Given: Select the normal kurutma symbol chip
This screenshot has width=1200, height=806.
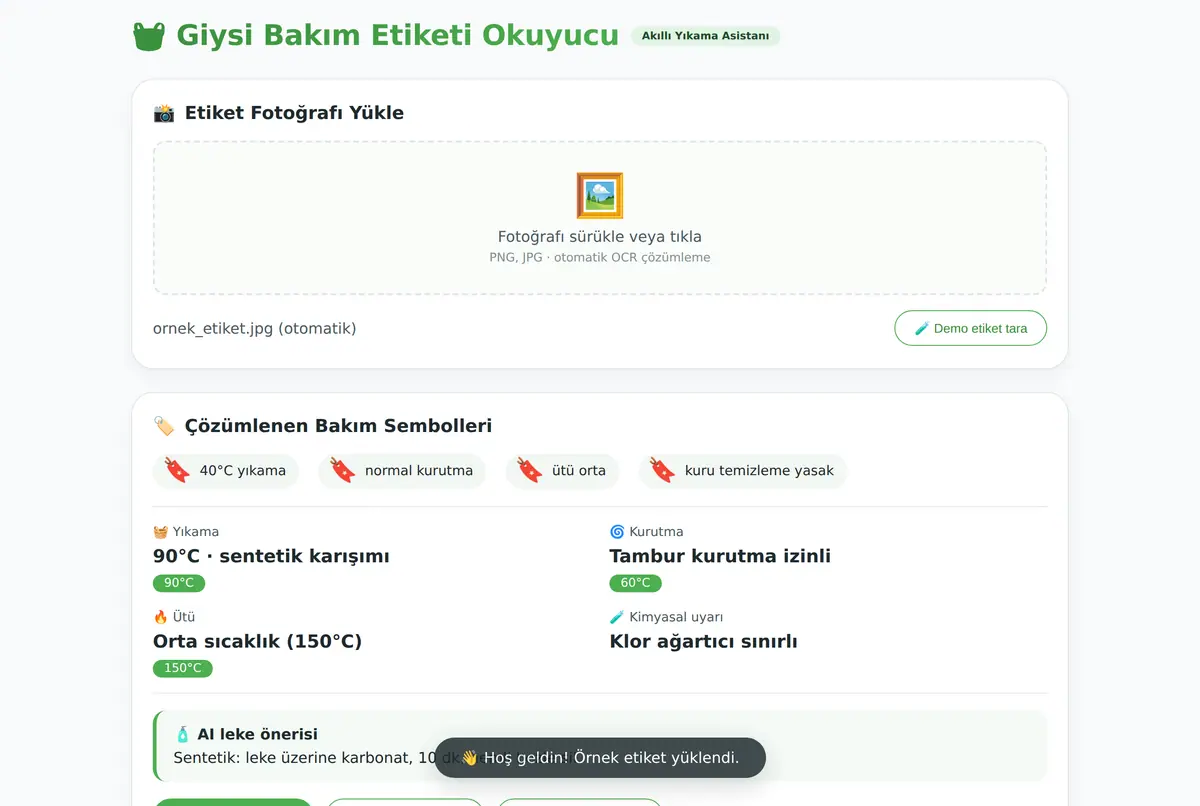Looking at the screenshot, I should pos(402,470).
